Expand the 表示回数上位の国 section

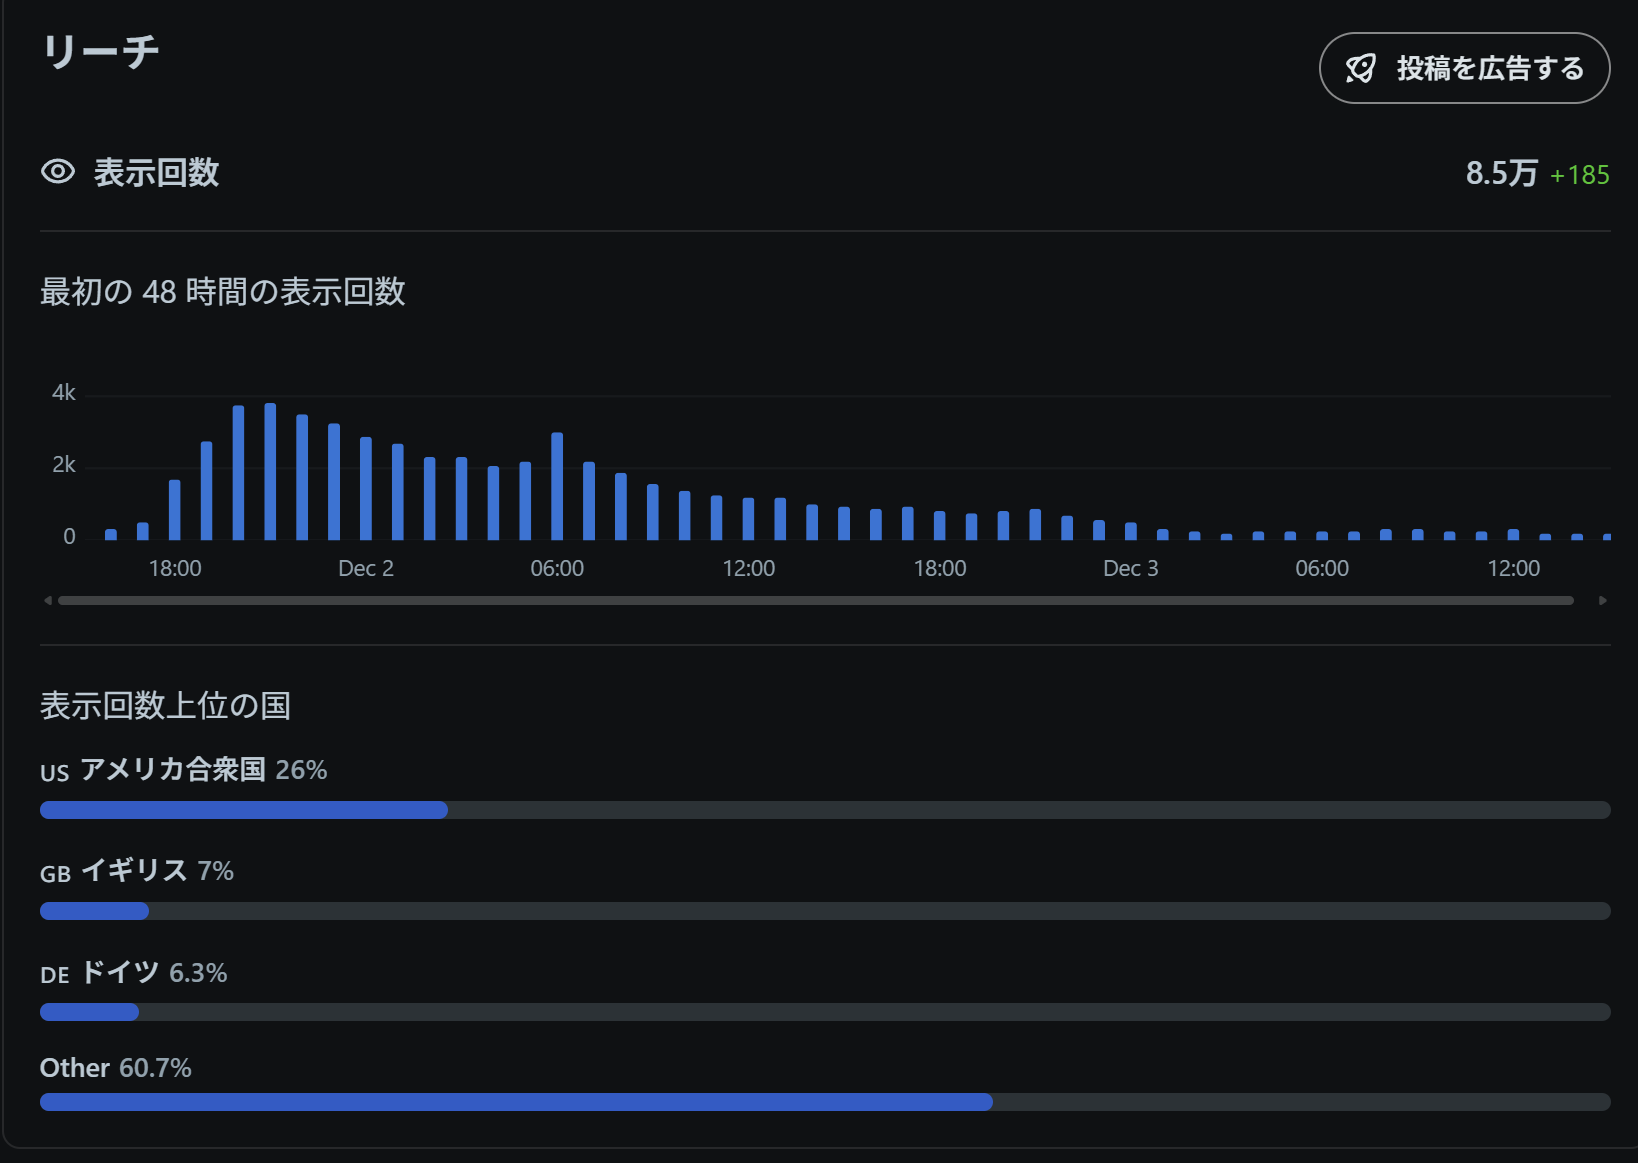[x=165, y=706]
